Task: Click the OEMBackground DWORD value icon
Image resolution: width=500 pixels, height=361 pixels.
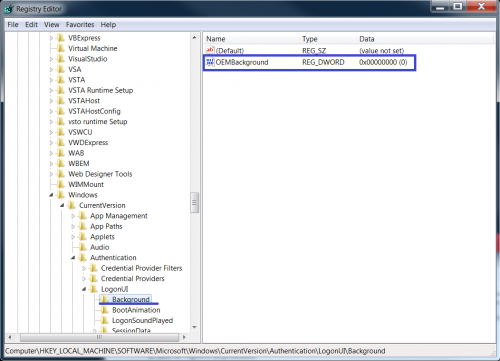Action: point(210,62)
